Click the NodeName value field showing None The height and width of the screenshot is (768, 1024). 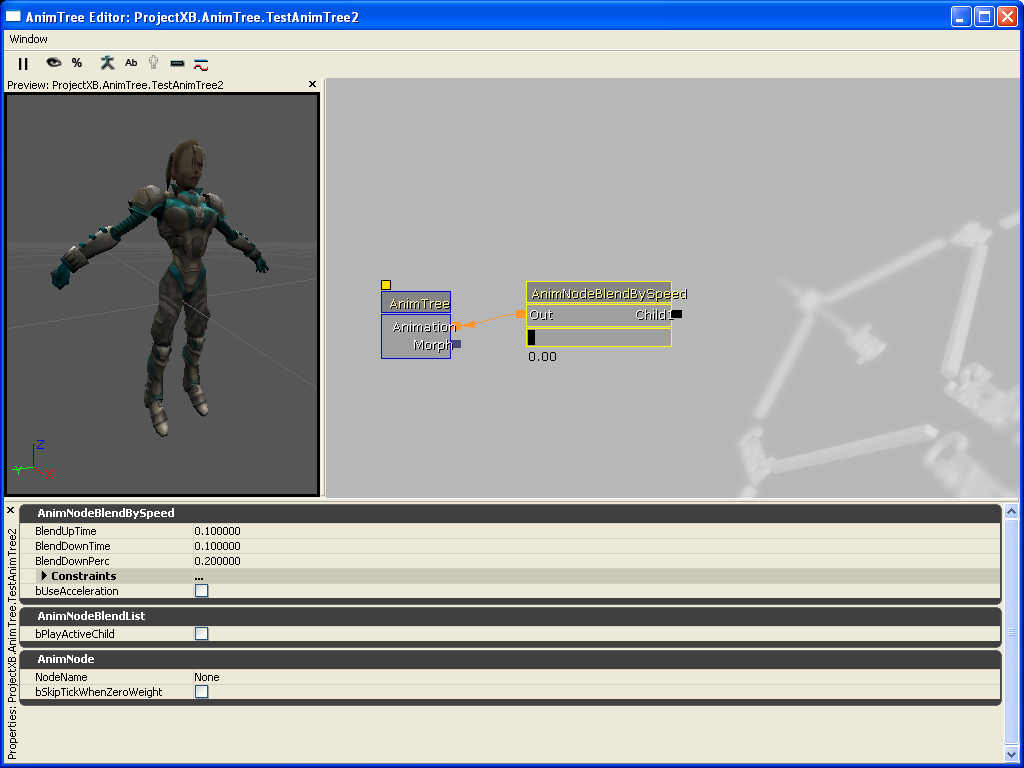pyautogui.click(x=205, y=677)
